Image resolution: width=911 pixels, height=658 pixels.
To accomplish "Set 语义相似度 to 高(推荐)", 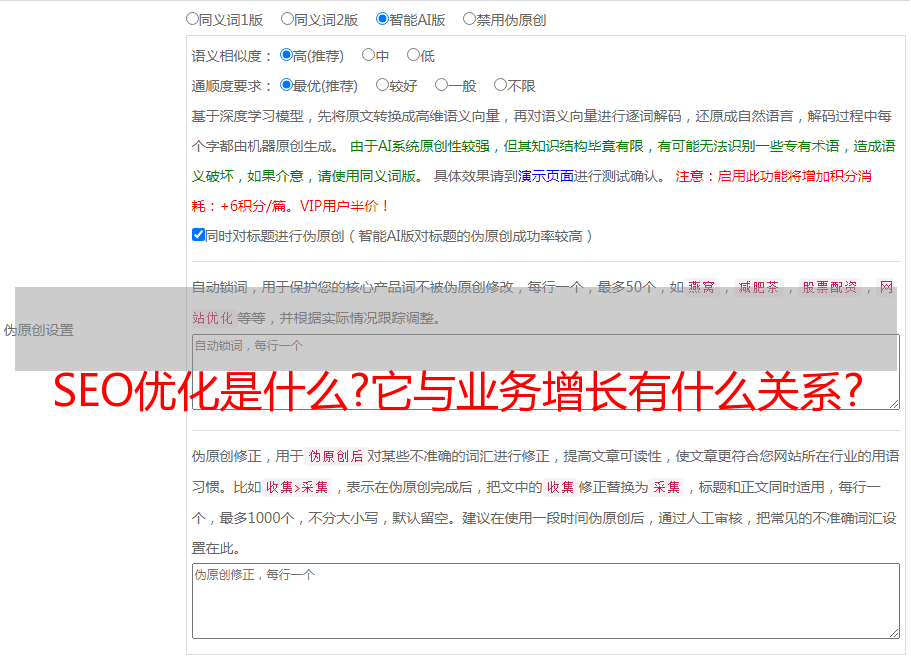I will pos(286,55).
